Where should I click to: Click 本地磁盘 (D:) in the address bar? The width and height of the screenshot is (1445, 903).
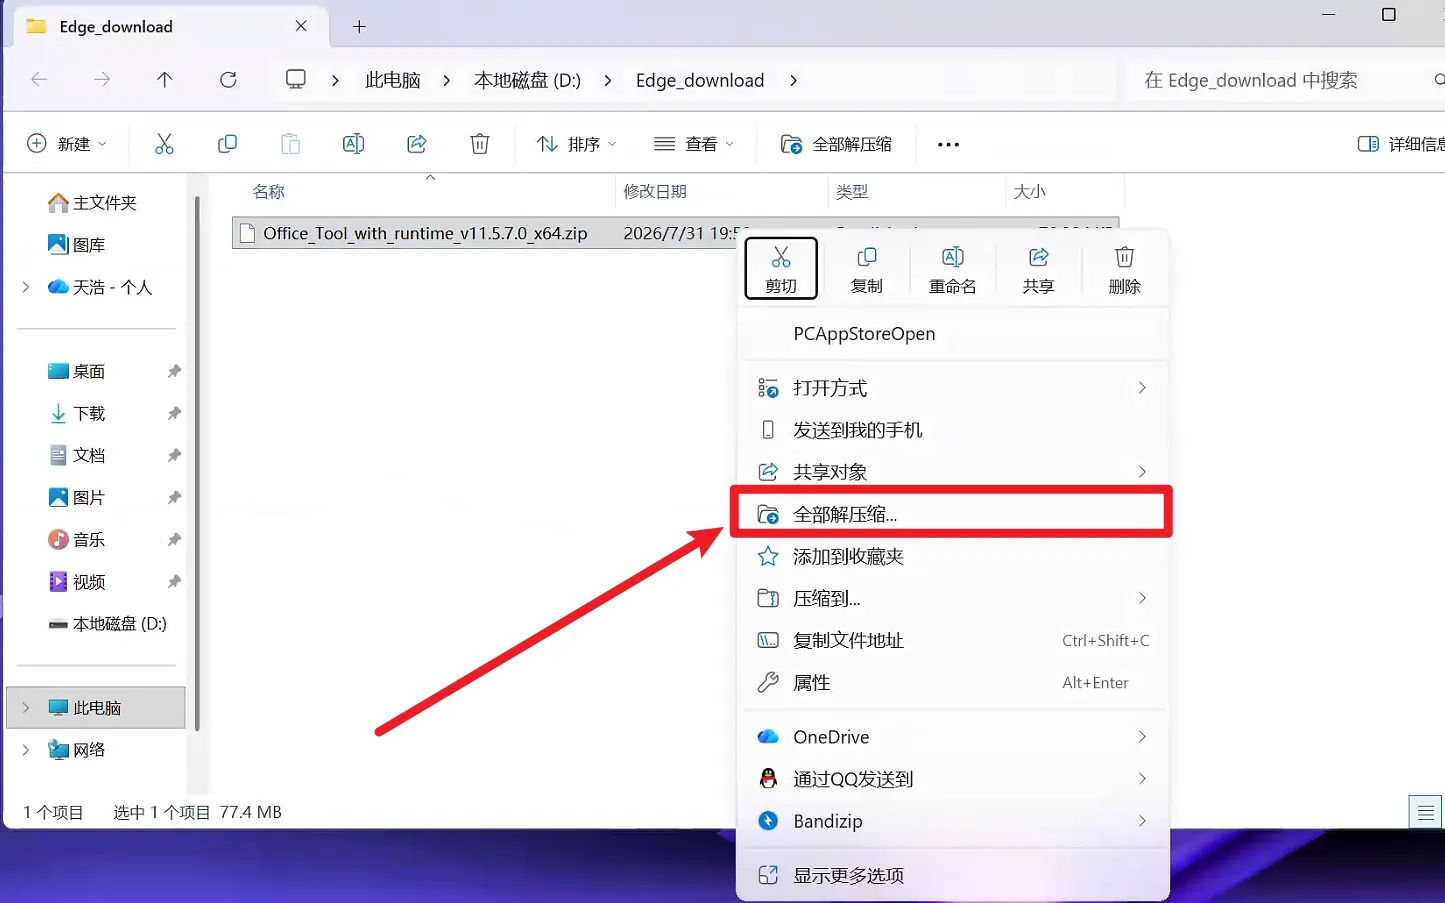[x=527, y=80]
